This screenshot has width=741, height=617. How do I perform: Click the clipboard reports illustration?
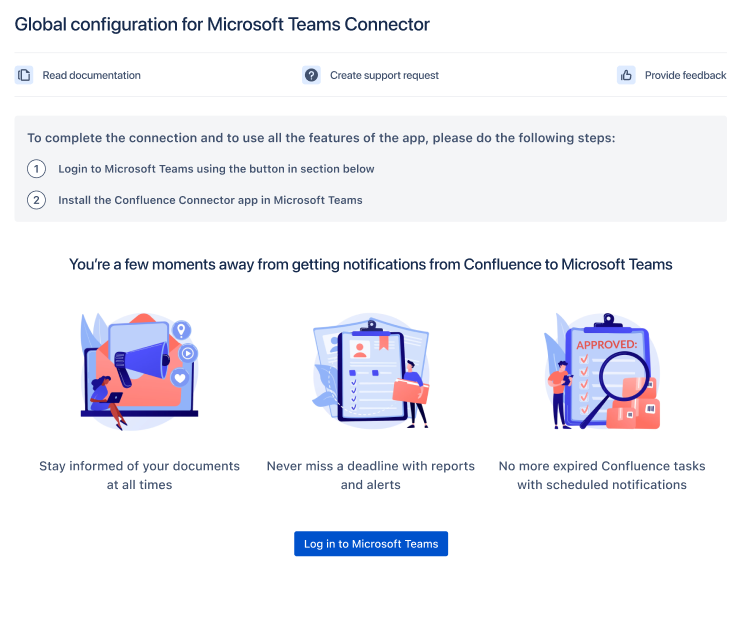point(371,372)
